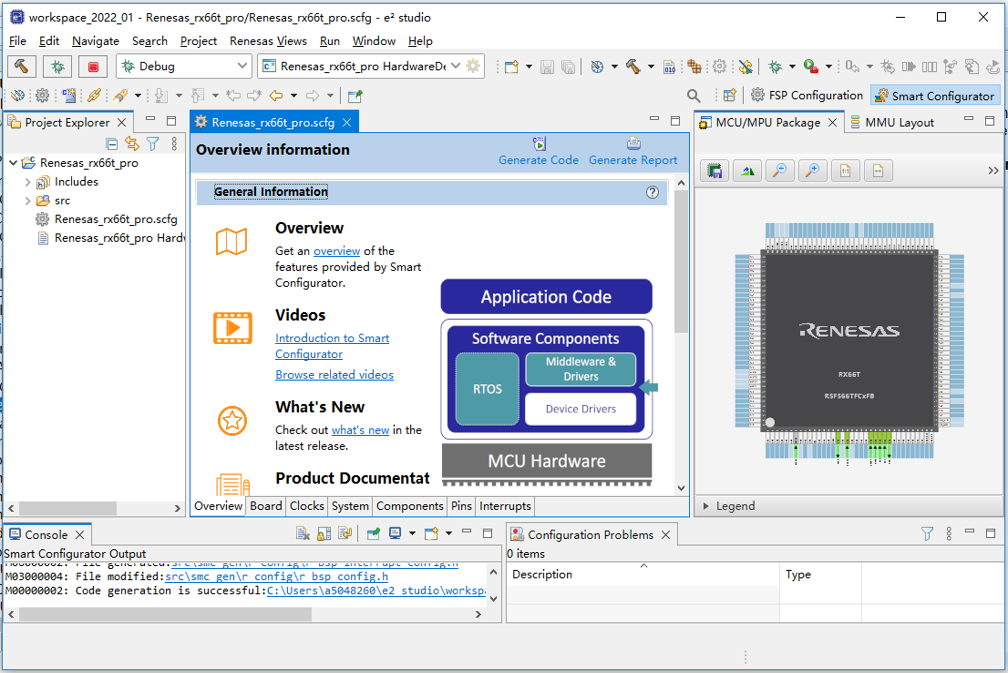Image resolution: width=1008 pixels, height=673 pixels.
Task: Open the Navigate menu
Action: coord(95,40)
